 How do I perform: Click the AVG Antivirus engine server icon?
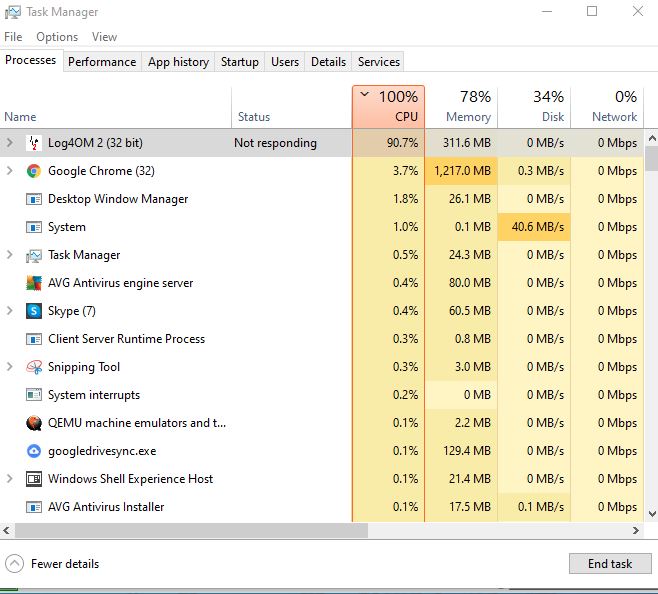34,283
